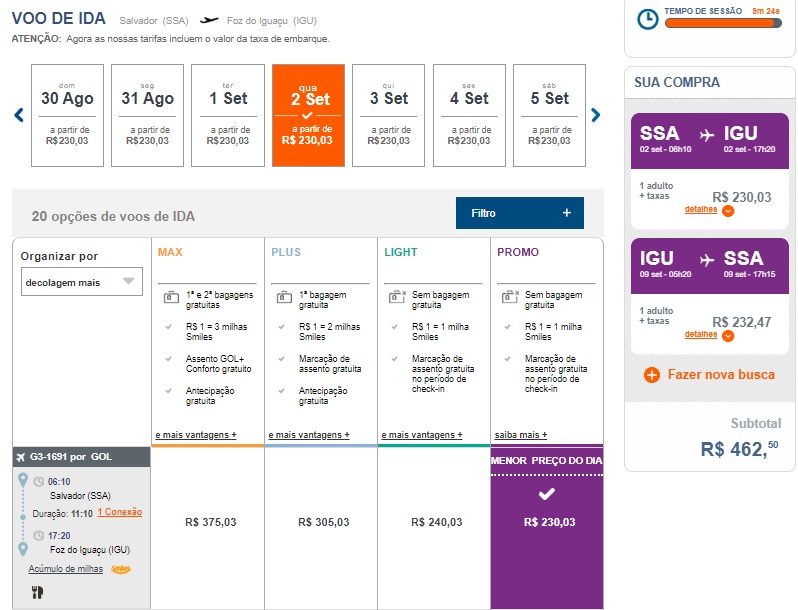Click e mais vantagens under PLUS
The height and width of the screenshot is (610, 798).
[308, 435]
